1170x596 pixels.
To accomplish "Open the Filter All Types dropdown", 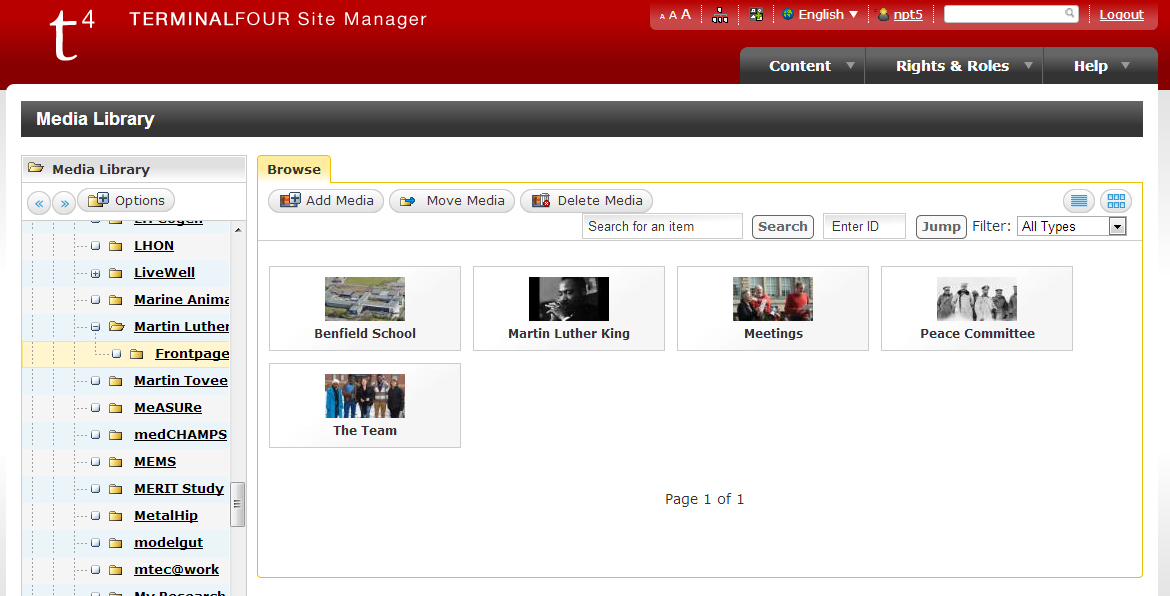I will [1071, 227].
